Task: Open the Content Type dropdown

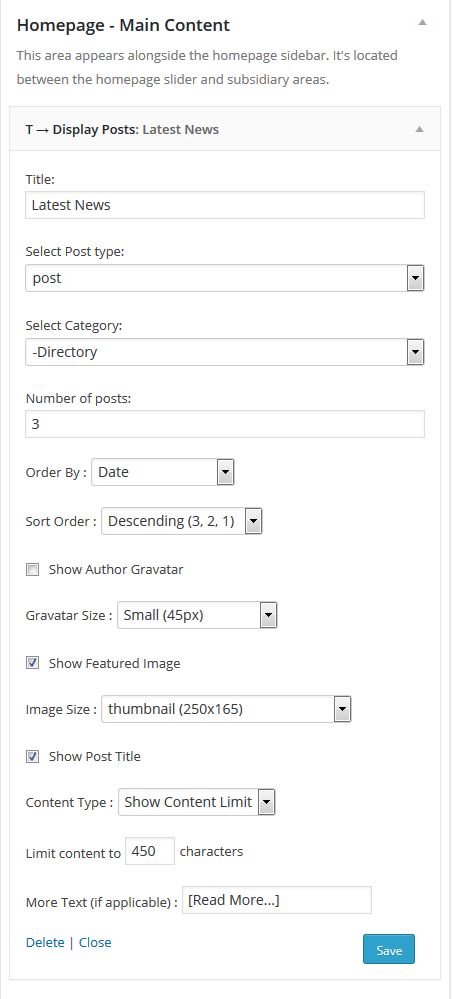Action: (196, 802)
